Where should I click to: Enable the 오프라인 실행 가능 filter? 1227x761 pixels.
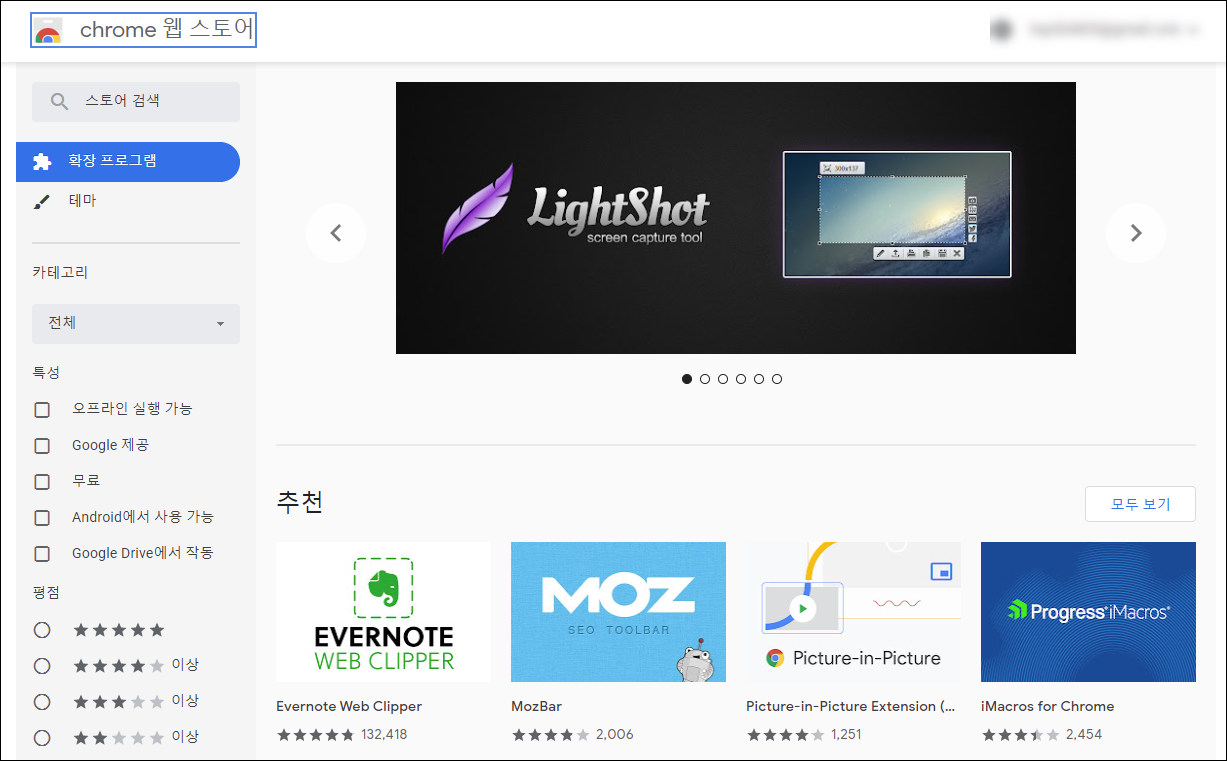tap(41, 409)
